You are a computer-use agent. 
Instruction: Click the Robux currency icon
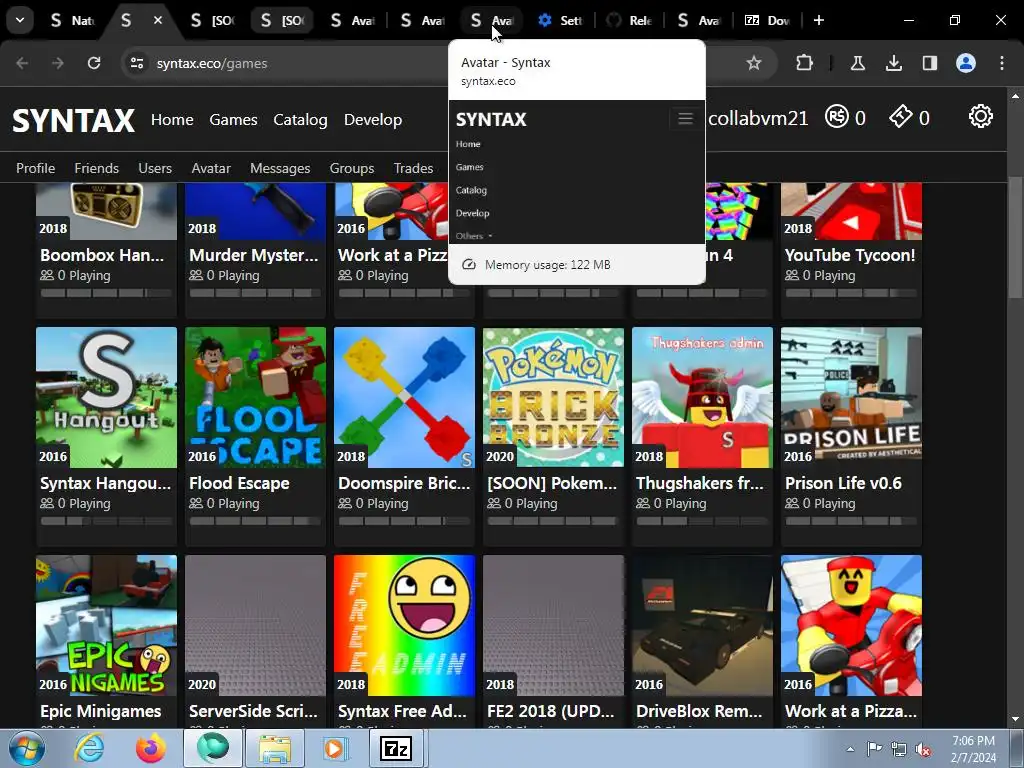(837, 117)
